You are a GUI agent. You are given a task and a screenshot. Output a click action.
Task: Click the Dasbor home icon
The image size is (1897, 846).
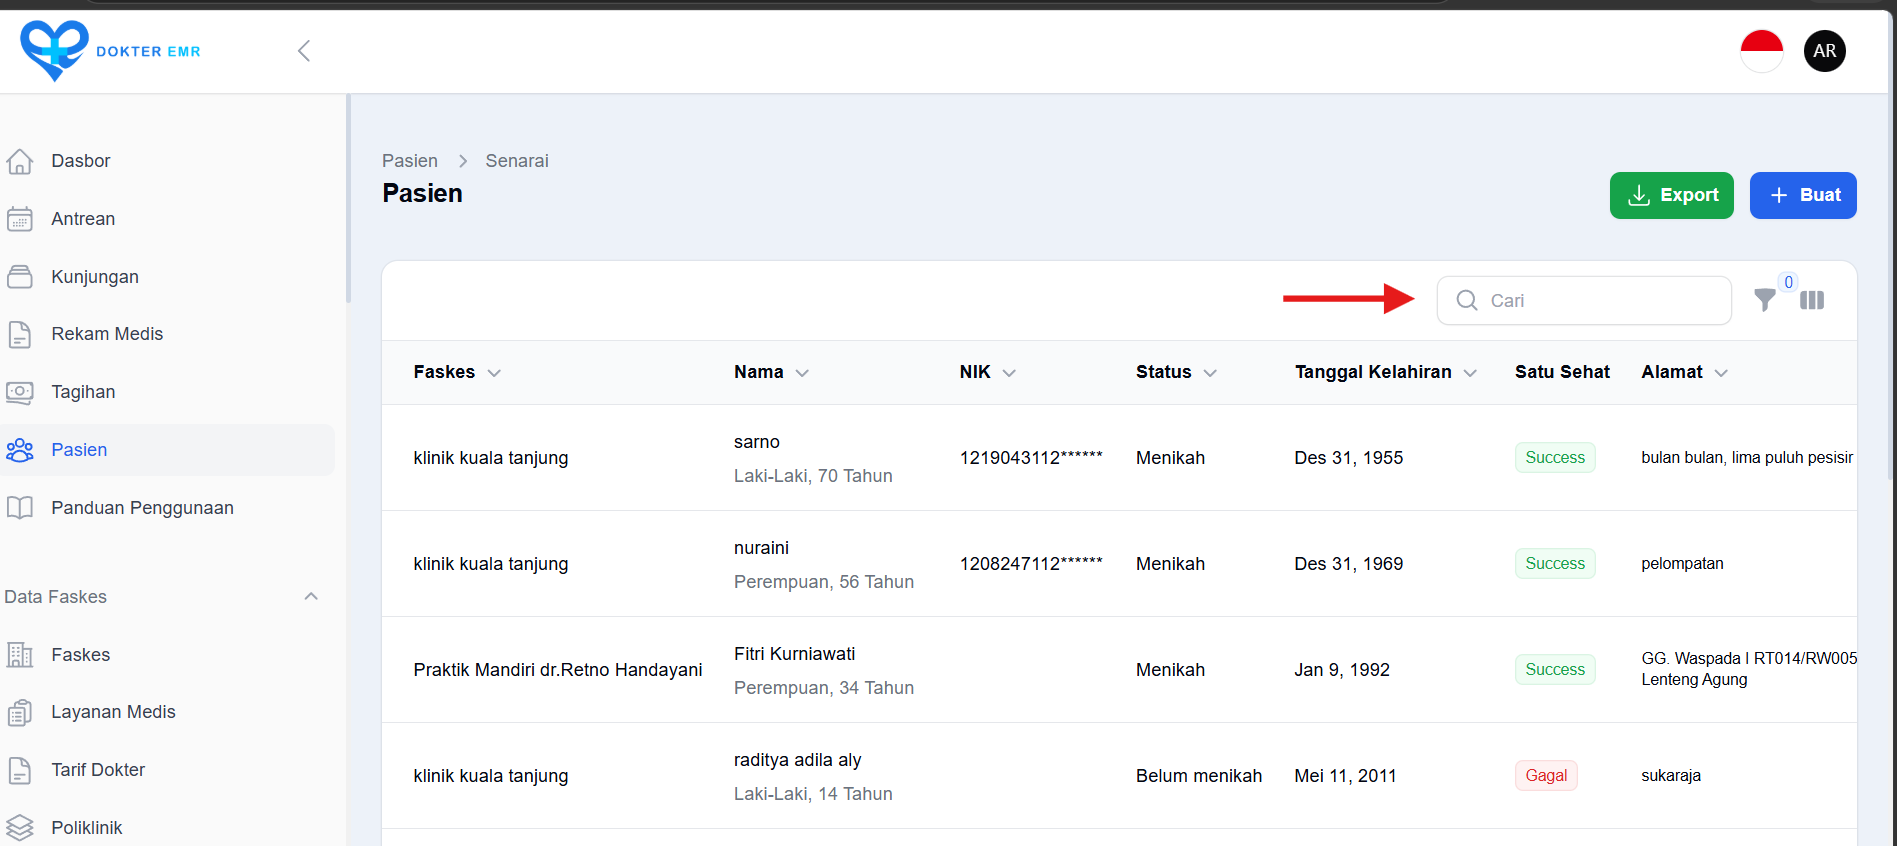click(20, 161)
